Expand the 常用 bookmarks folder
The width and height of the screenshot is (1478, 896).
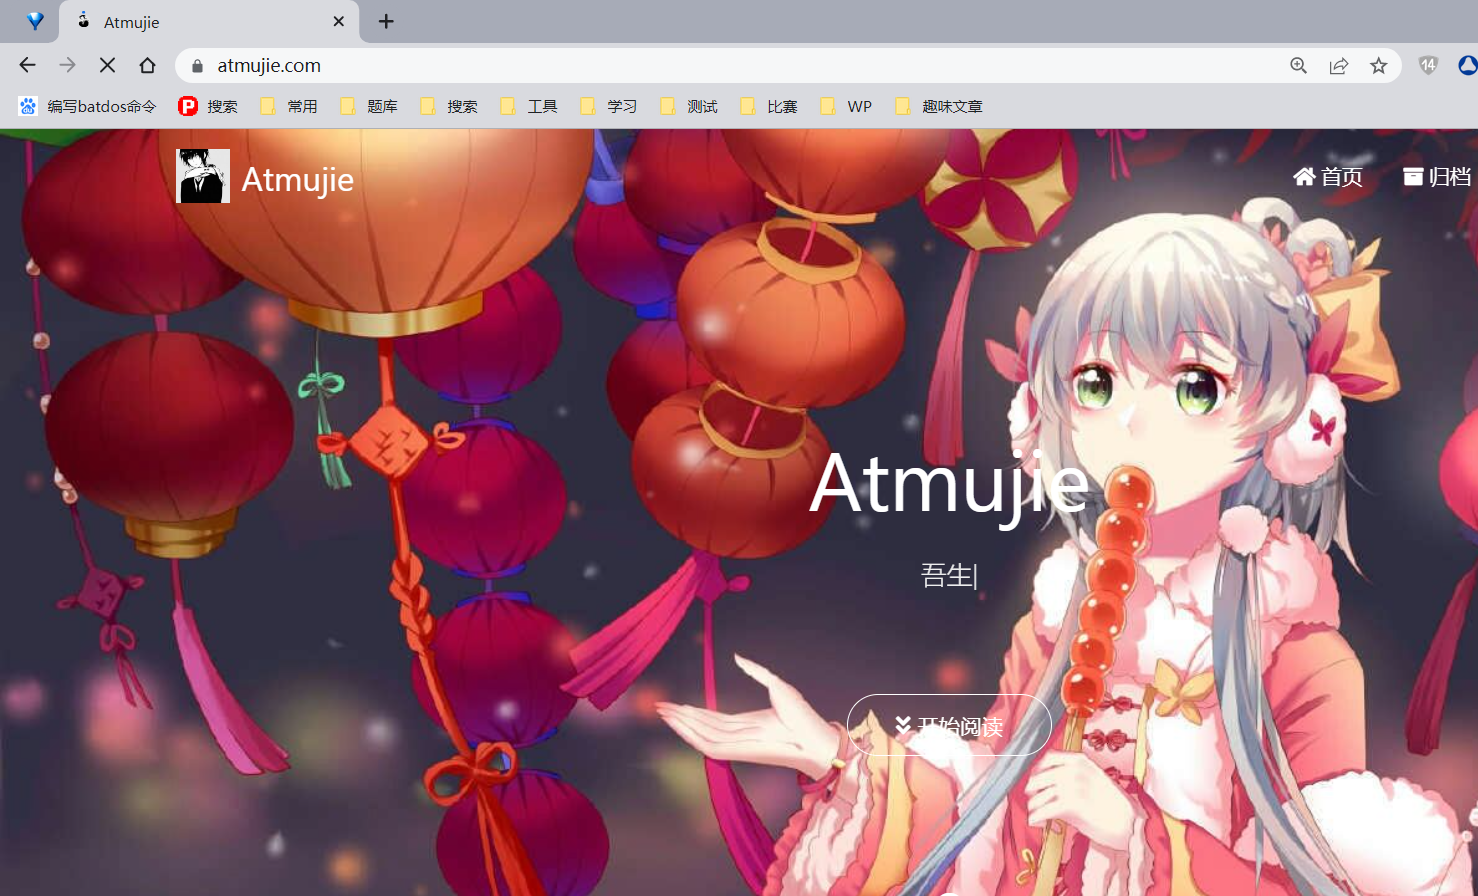click(288, 106)
